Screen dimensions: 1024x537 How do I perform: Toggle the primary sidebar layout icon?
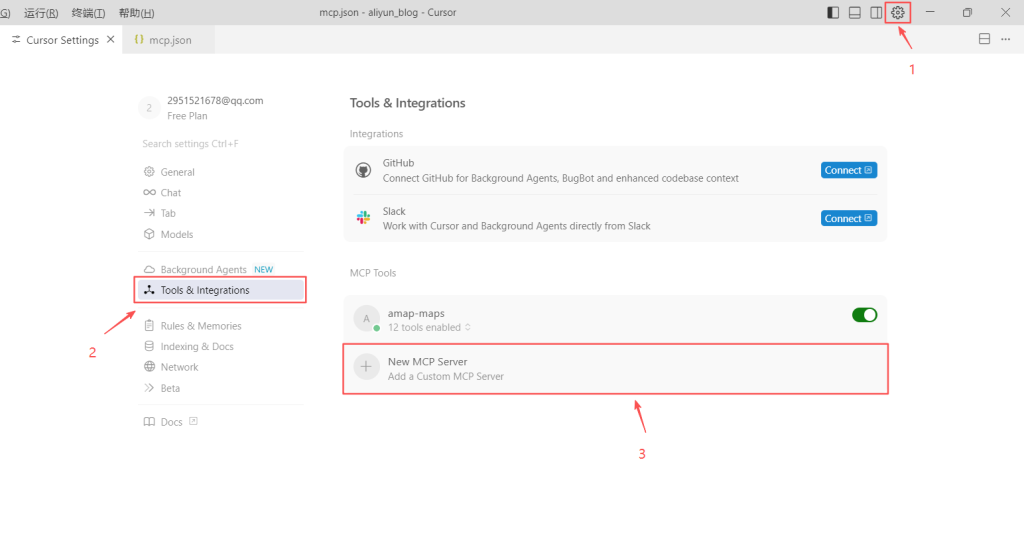click(833, 13)
